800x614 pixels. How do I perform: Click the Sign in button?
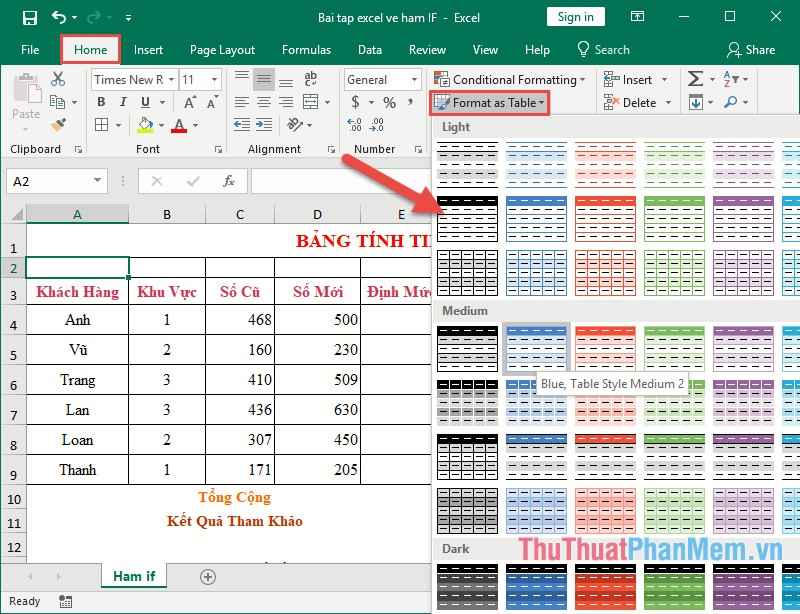click(x=576, y=17)
